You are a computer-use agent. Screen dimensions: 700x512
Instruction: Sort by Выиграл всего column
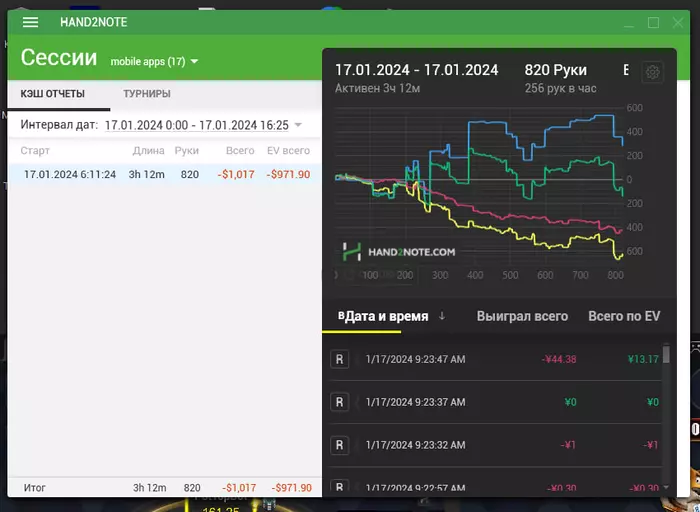522,316
